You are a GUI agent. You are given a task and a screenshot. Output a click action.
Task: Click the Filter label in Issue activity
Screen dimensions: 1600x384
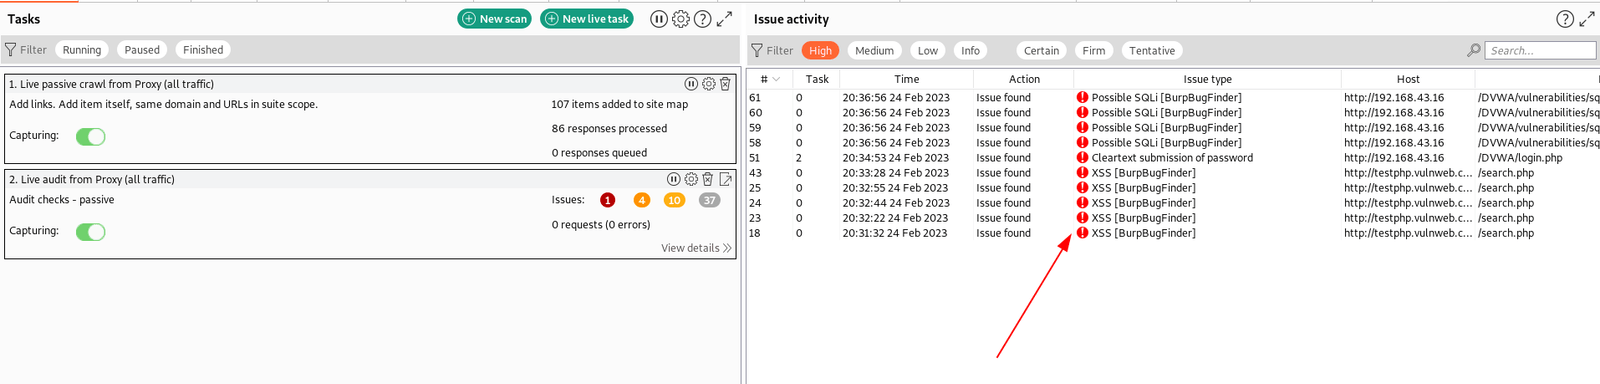click(x=780, y=51)
